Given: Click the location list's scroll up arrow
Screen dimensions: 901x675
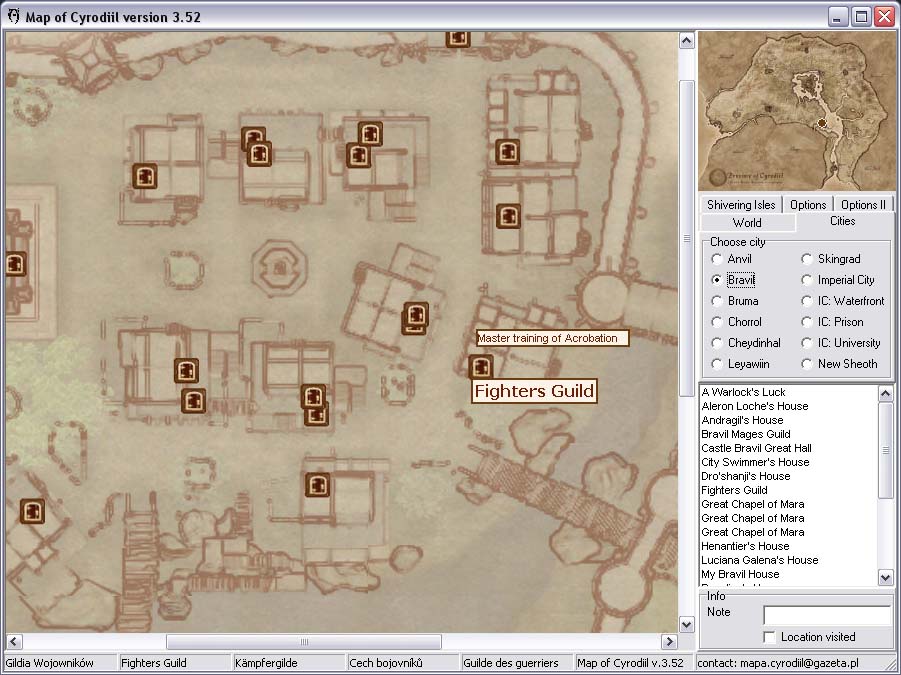Looking at the screenshot, I should (885, 393).
